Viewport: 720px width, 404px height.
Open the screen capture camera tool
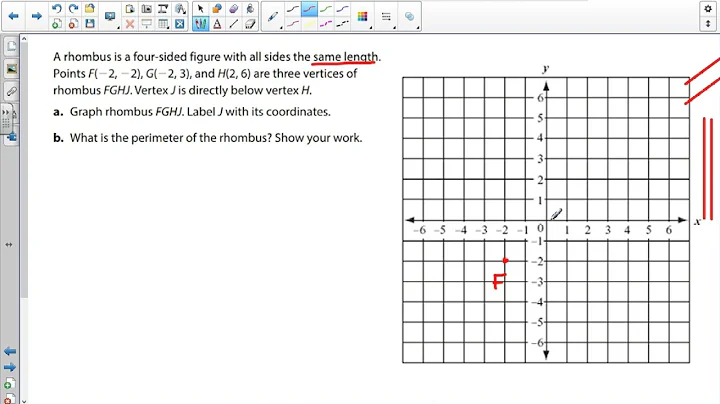146,9
